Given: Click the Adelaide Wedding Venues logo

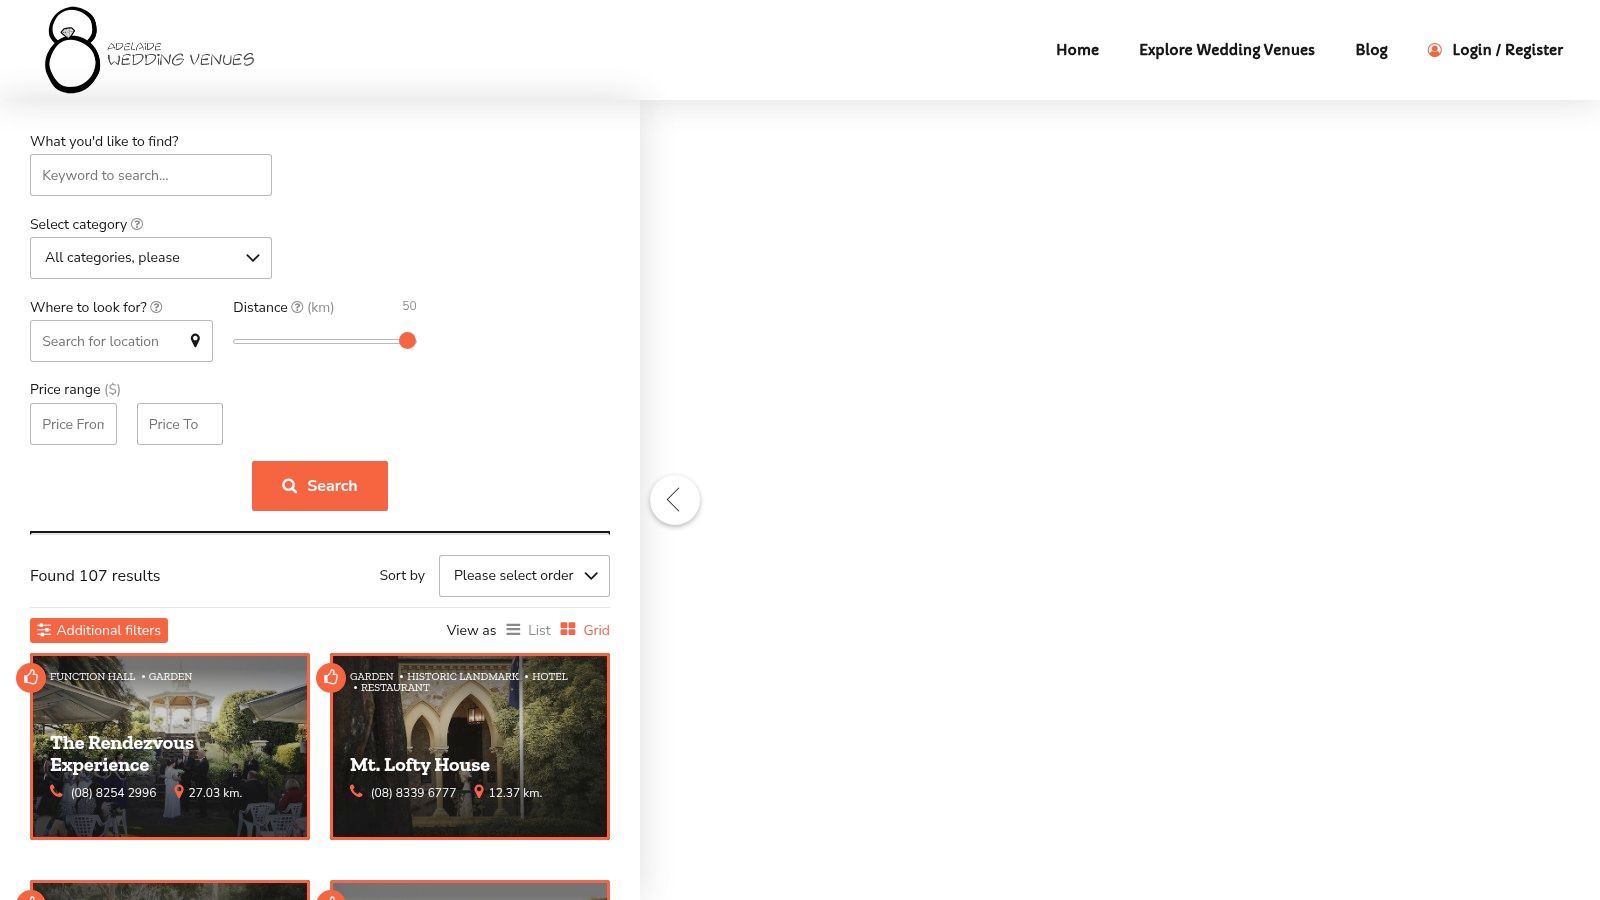Looking at the screenshot, I should pos(150,51).
